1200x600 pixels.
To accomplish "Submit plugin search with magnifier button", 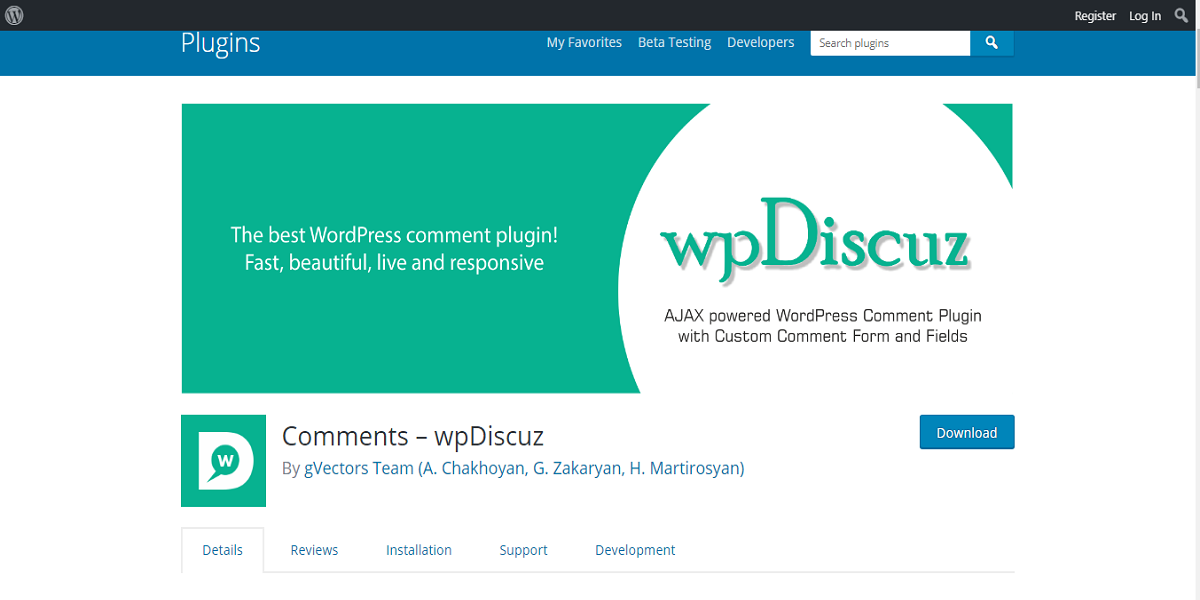I will (992, 43).
